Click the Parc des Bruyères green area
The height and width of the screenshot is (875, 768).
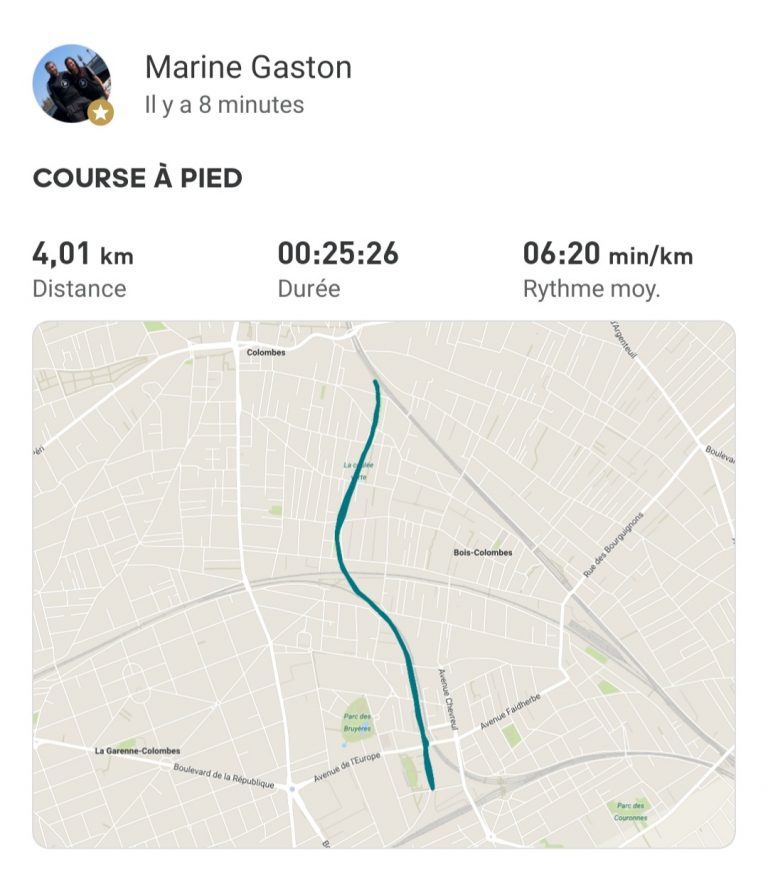tap(356, 722)
